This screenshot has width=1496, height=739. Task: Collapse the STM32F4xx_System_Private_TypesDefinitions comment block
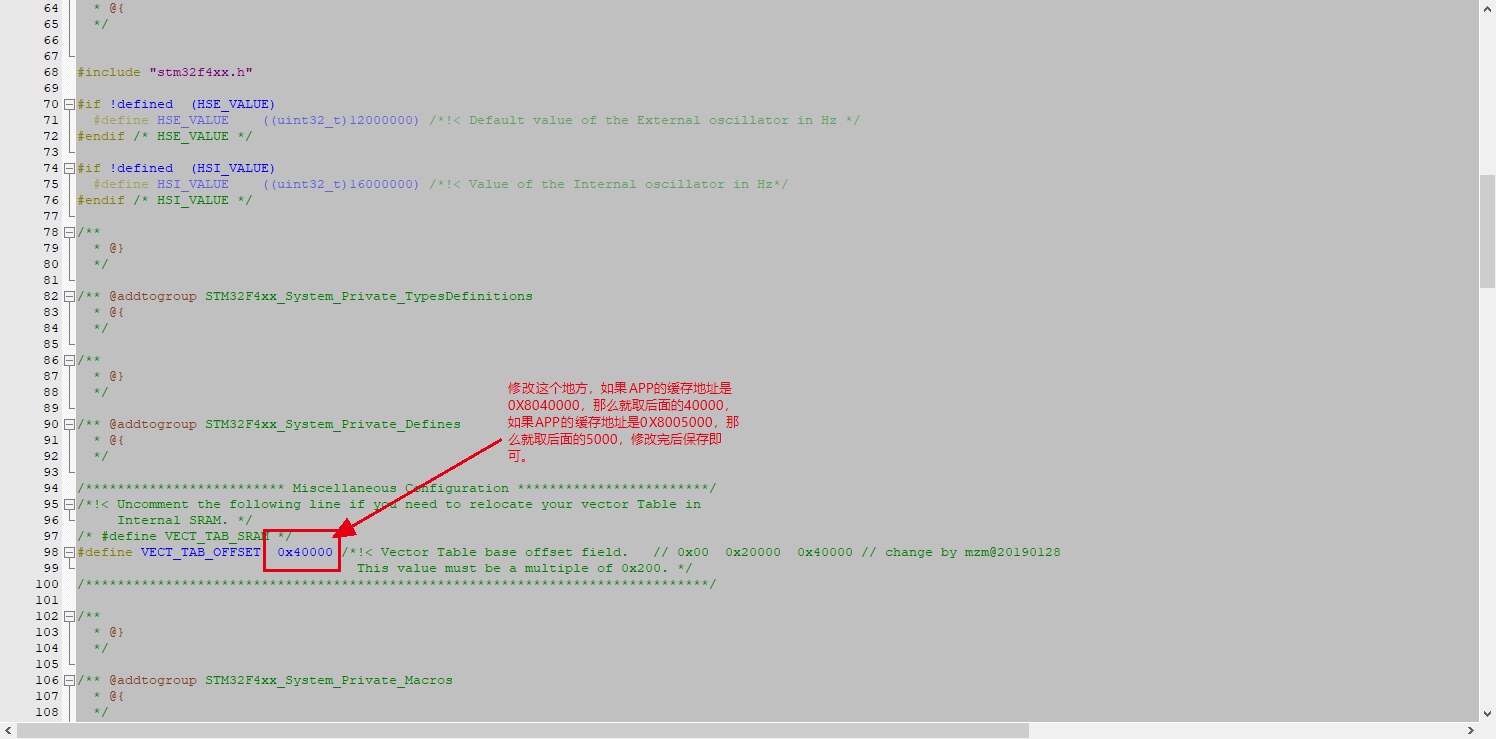[x=68, y=295]
